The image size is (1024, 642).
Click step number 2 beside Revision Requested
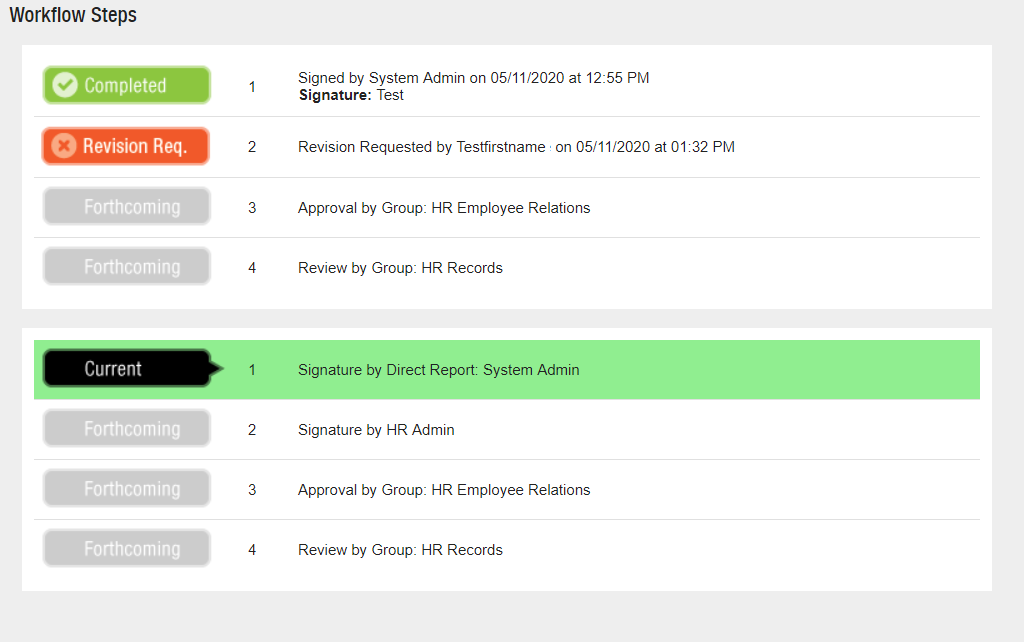[252, 147]
